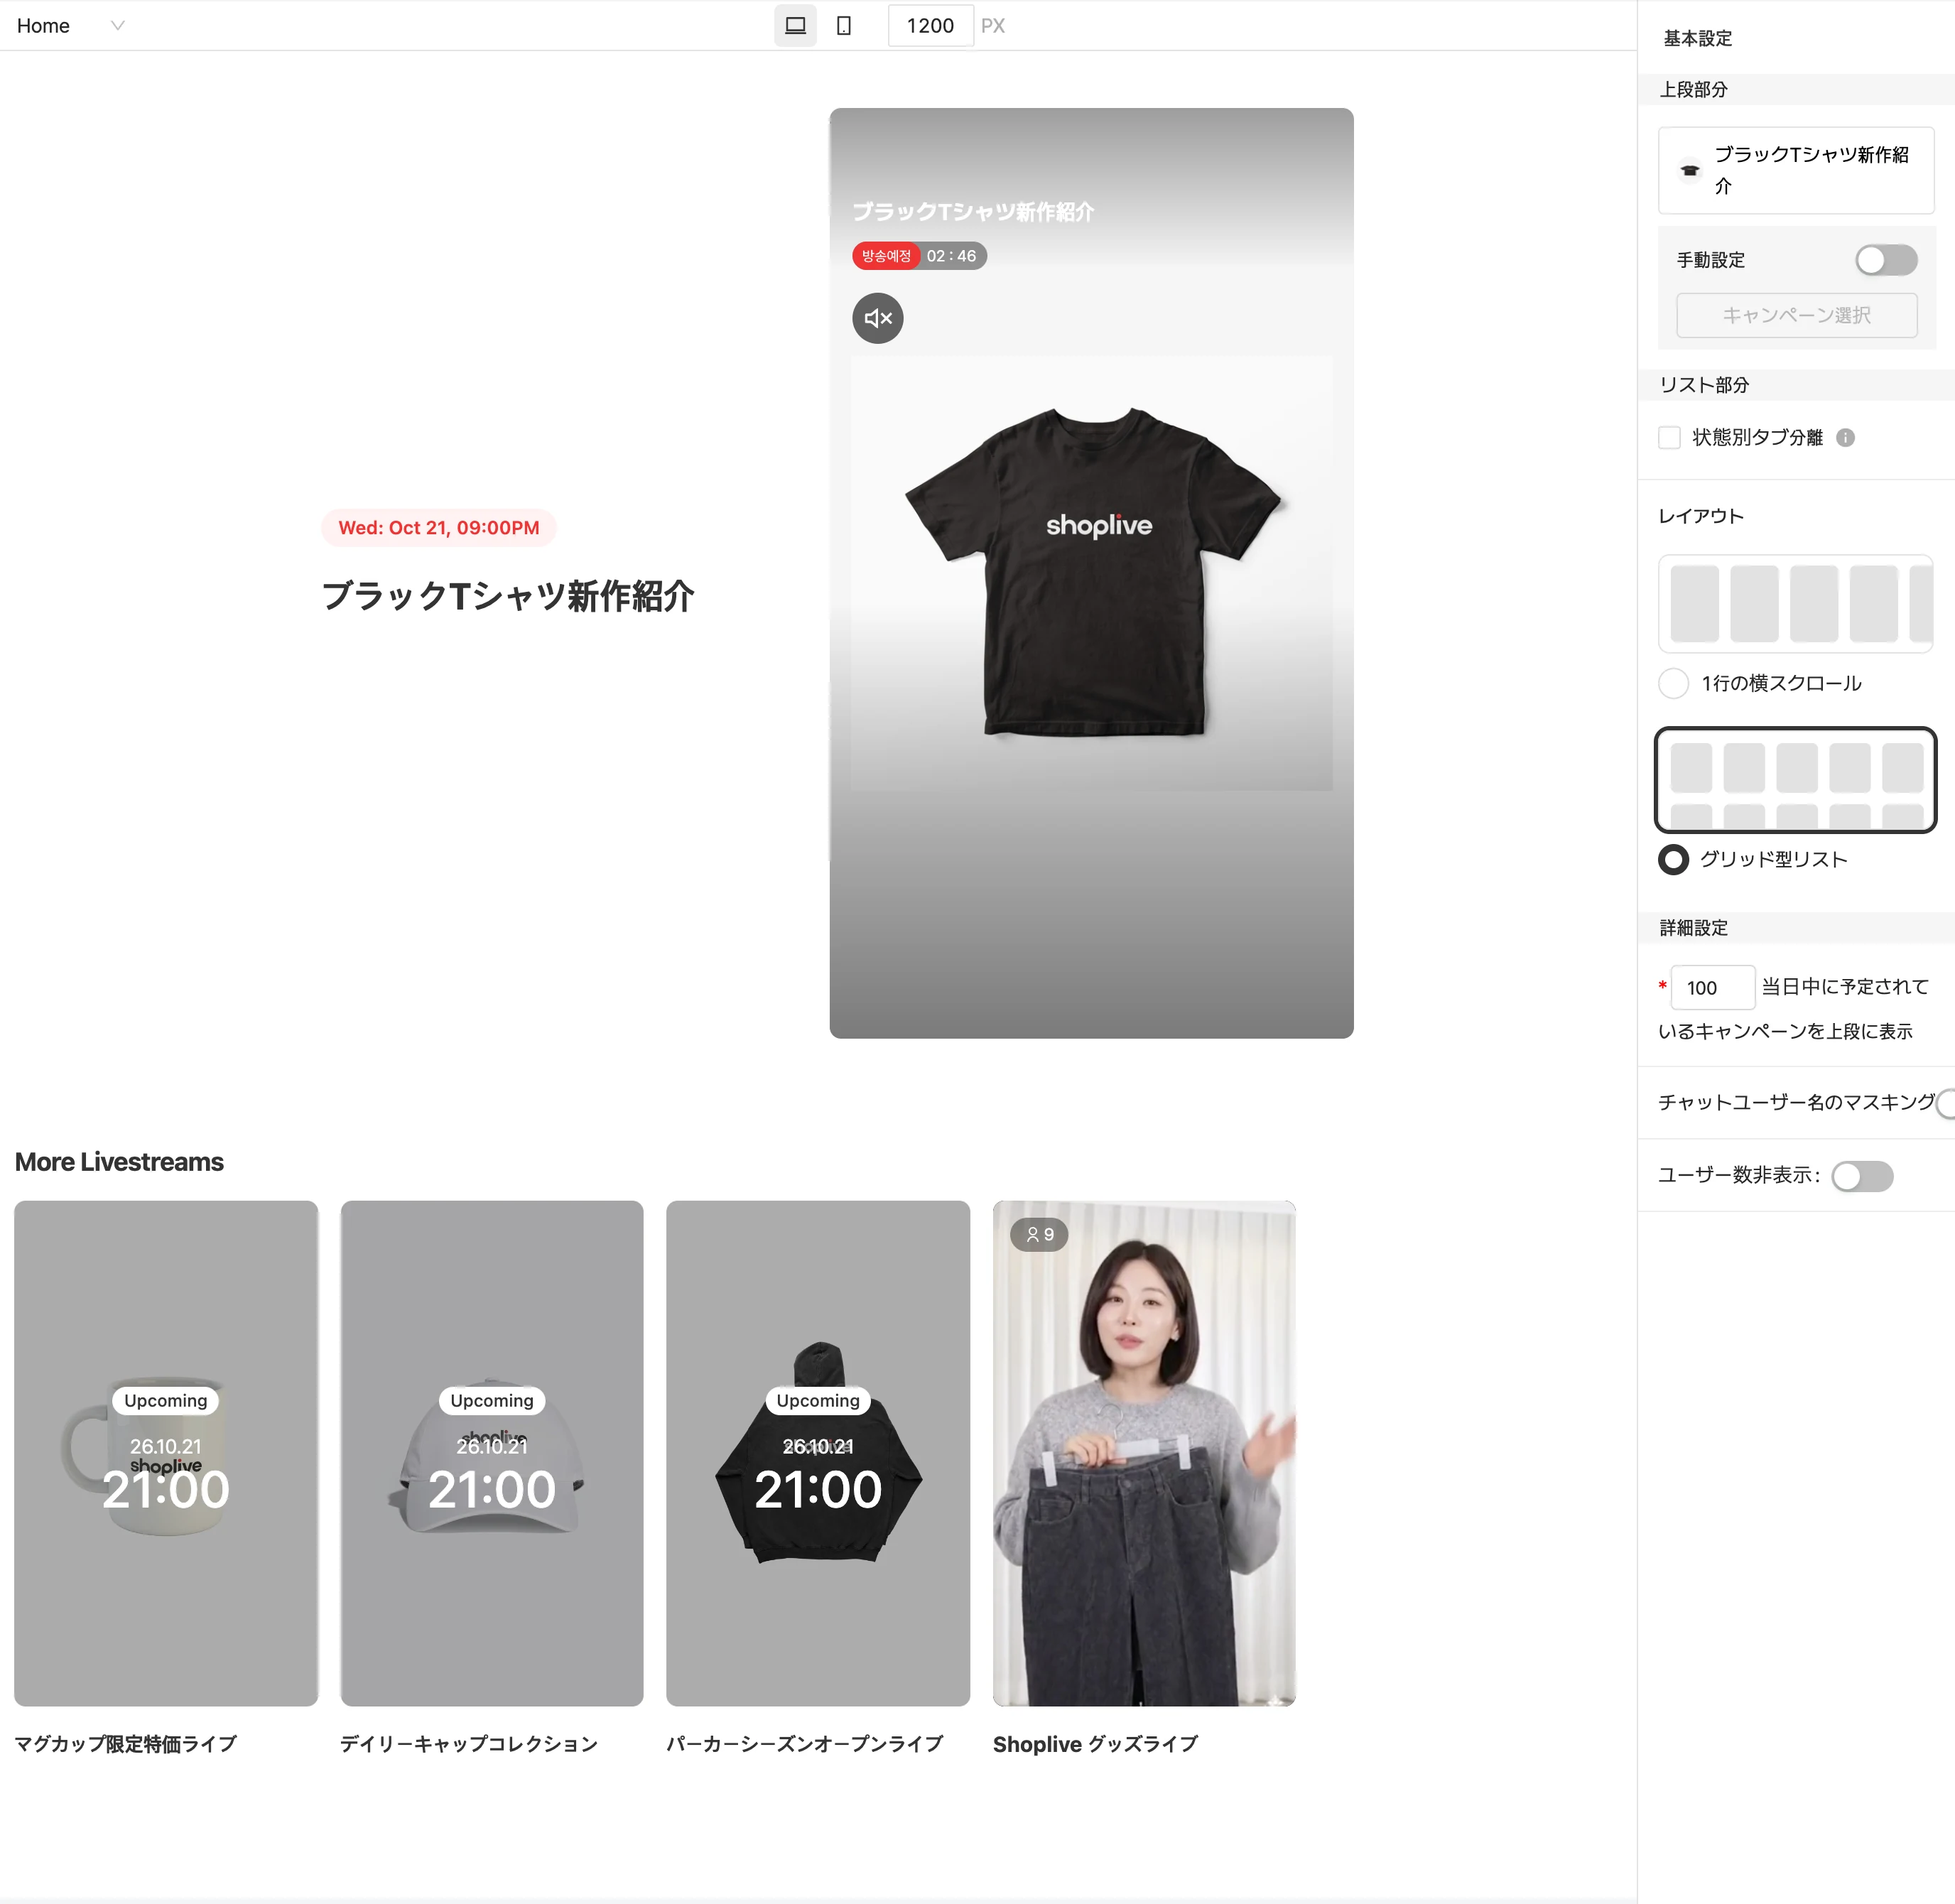
Task: Select グリッド型リスト radio option
Action: coord(1673,859)
